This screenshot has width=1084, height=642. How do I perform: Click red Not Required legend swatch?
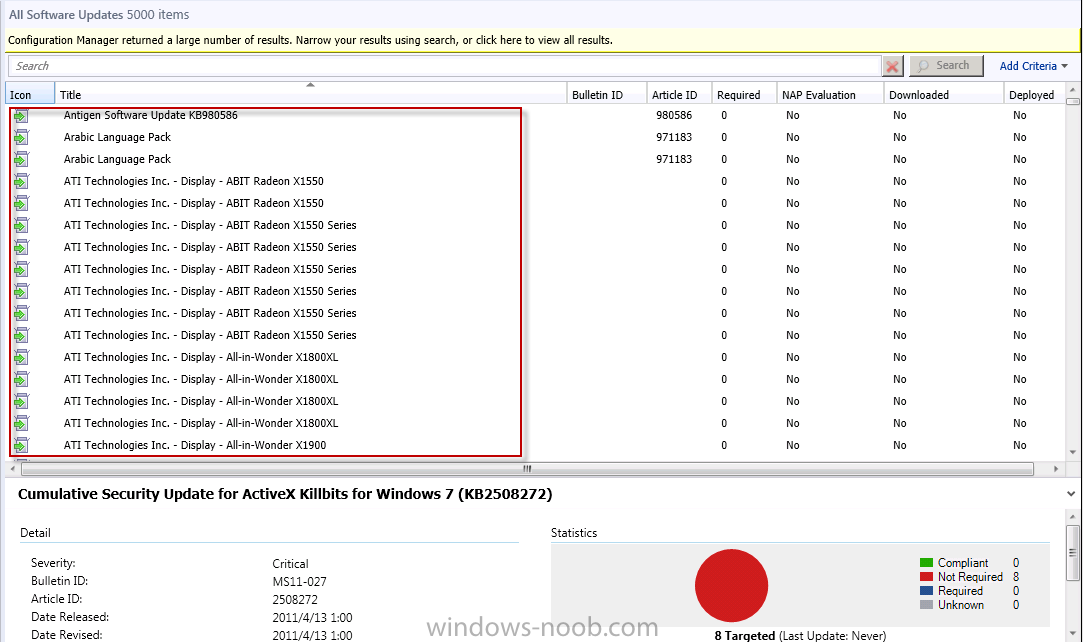(x=926, y=576)
